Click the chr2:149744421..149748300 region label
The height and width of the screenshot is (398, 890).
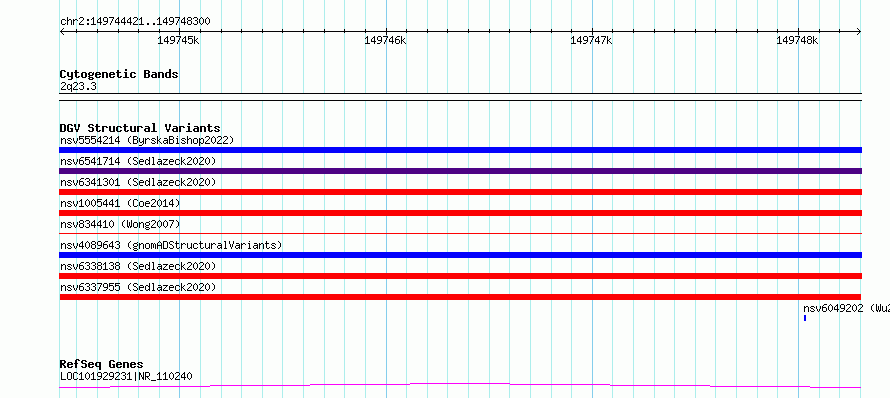135,22
